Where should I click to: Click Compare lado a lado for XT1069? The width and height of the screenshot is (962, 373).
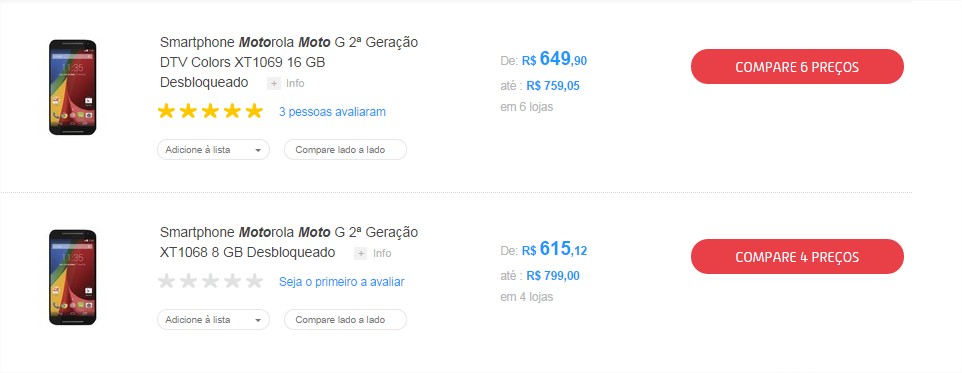coord(345,150)
